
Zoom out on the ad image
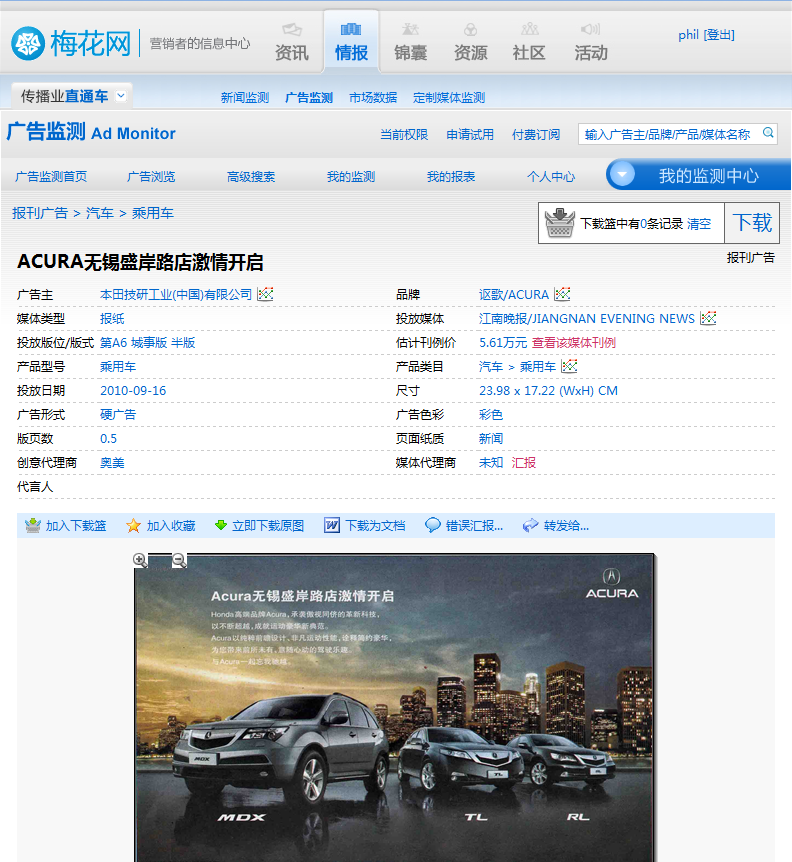[x=179, y=560]
